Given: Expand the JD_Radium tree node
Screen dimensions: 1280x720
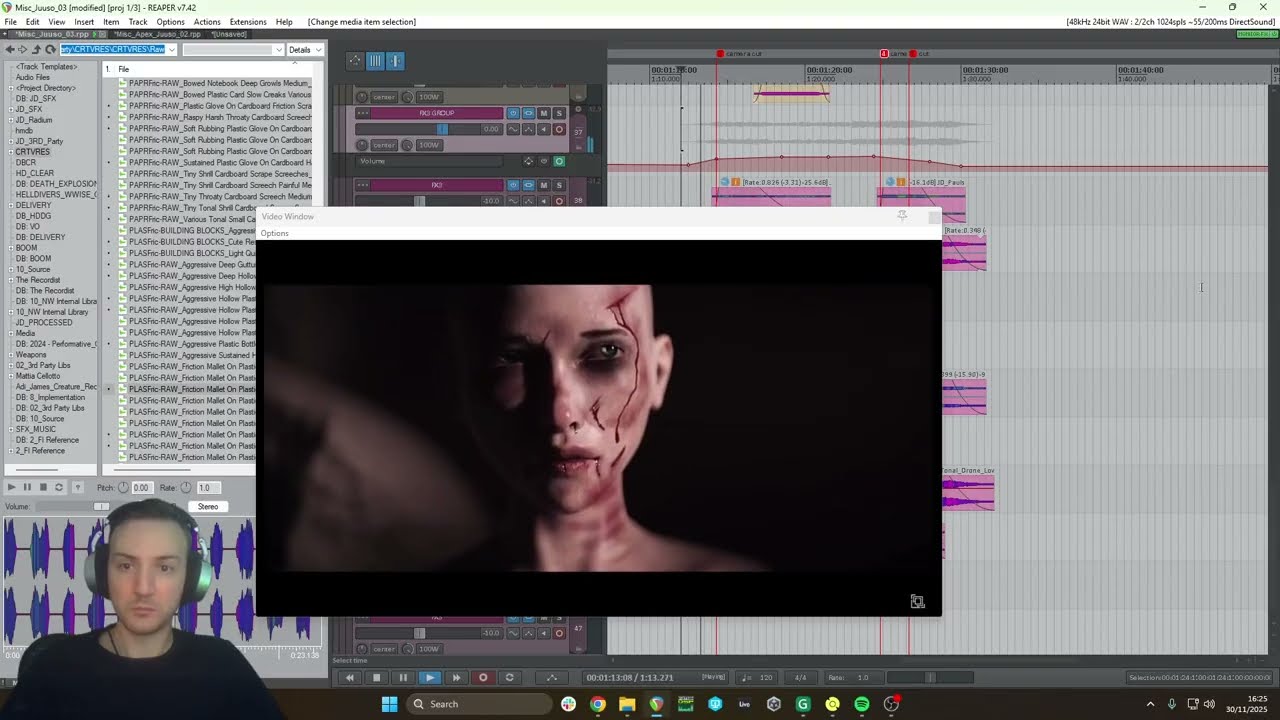Looking at the screenshot, I should point(11,120).
